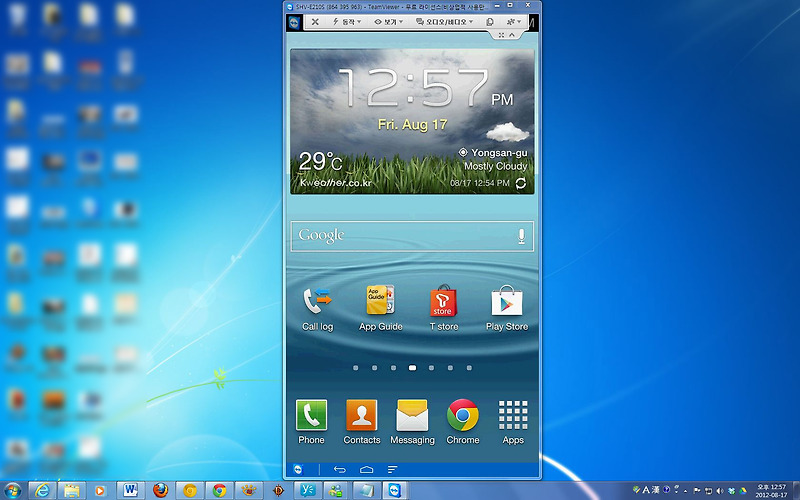The height and width of the screenshot is (500, 800).
Task: Tap the Android Back button
Action: click(340, 469)
